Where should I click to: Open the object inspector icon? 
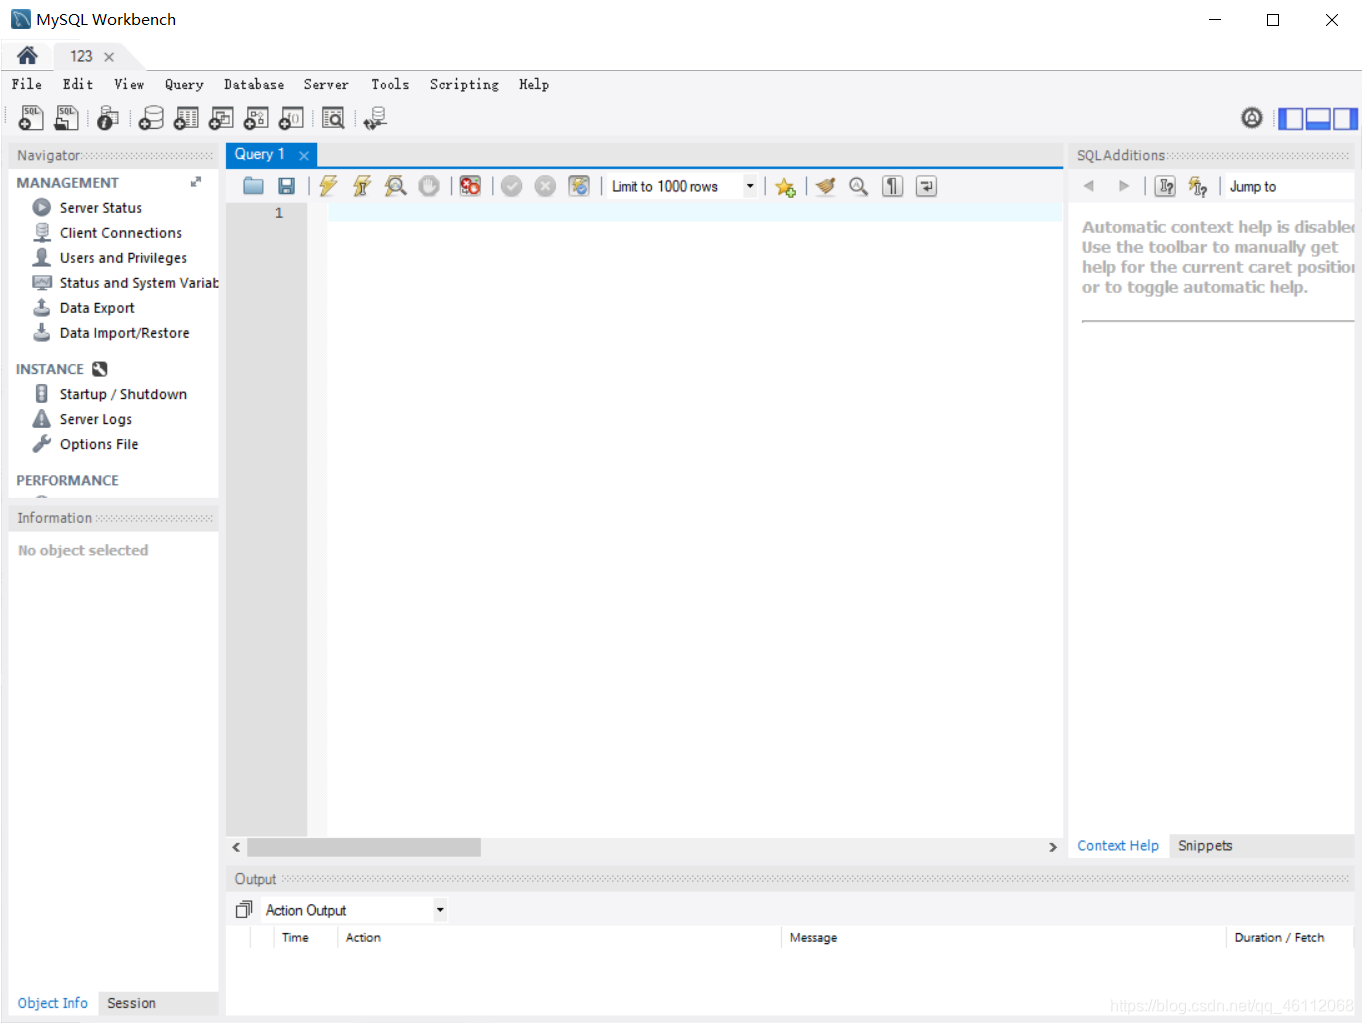tap(108, 118)
